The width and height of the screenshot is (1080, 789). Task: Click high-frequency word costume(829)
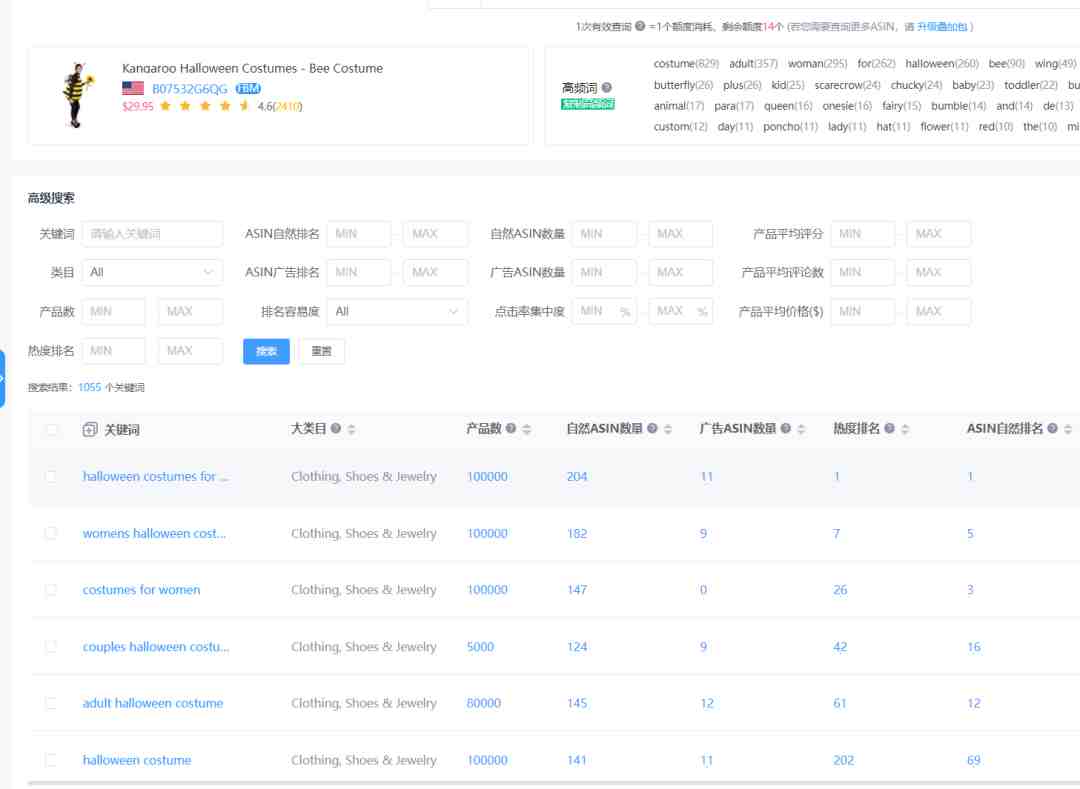(686, 63)
